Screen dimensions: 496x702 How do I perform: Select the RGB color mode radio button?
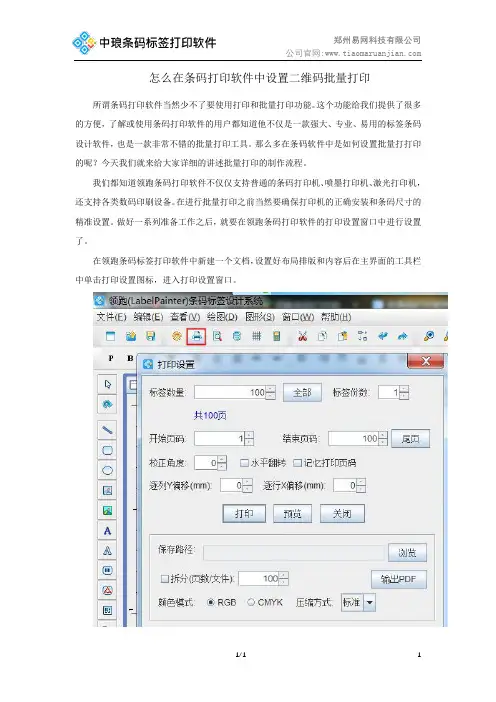(x=211, y=603)
